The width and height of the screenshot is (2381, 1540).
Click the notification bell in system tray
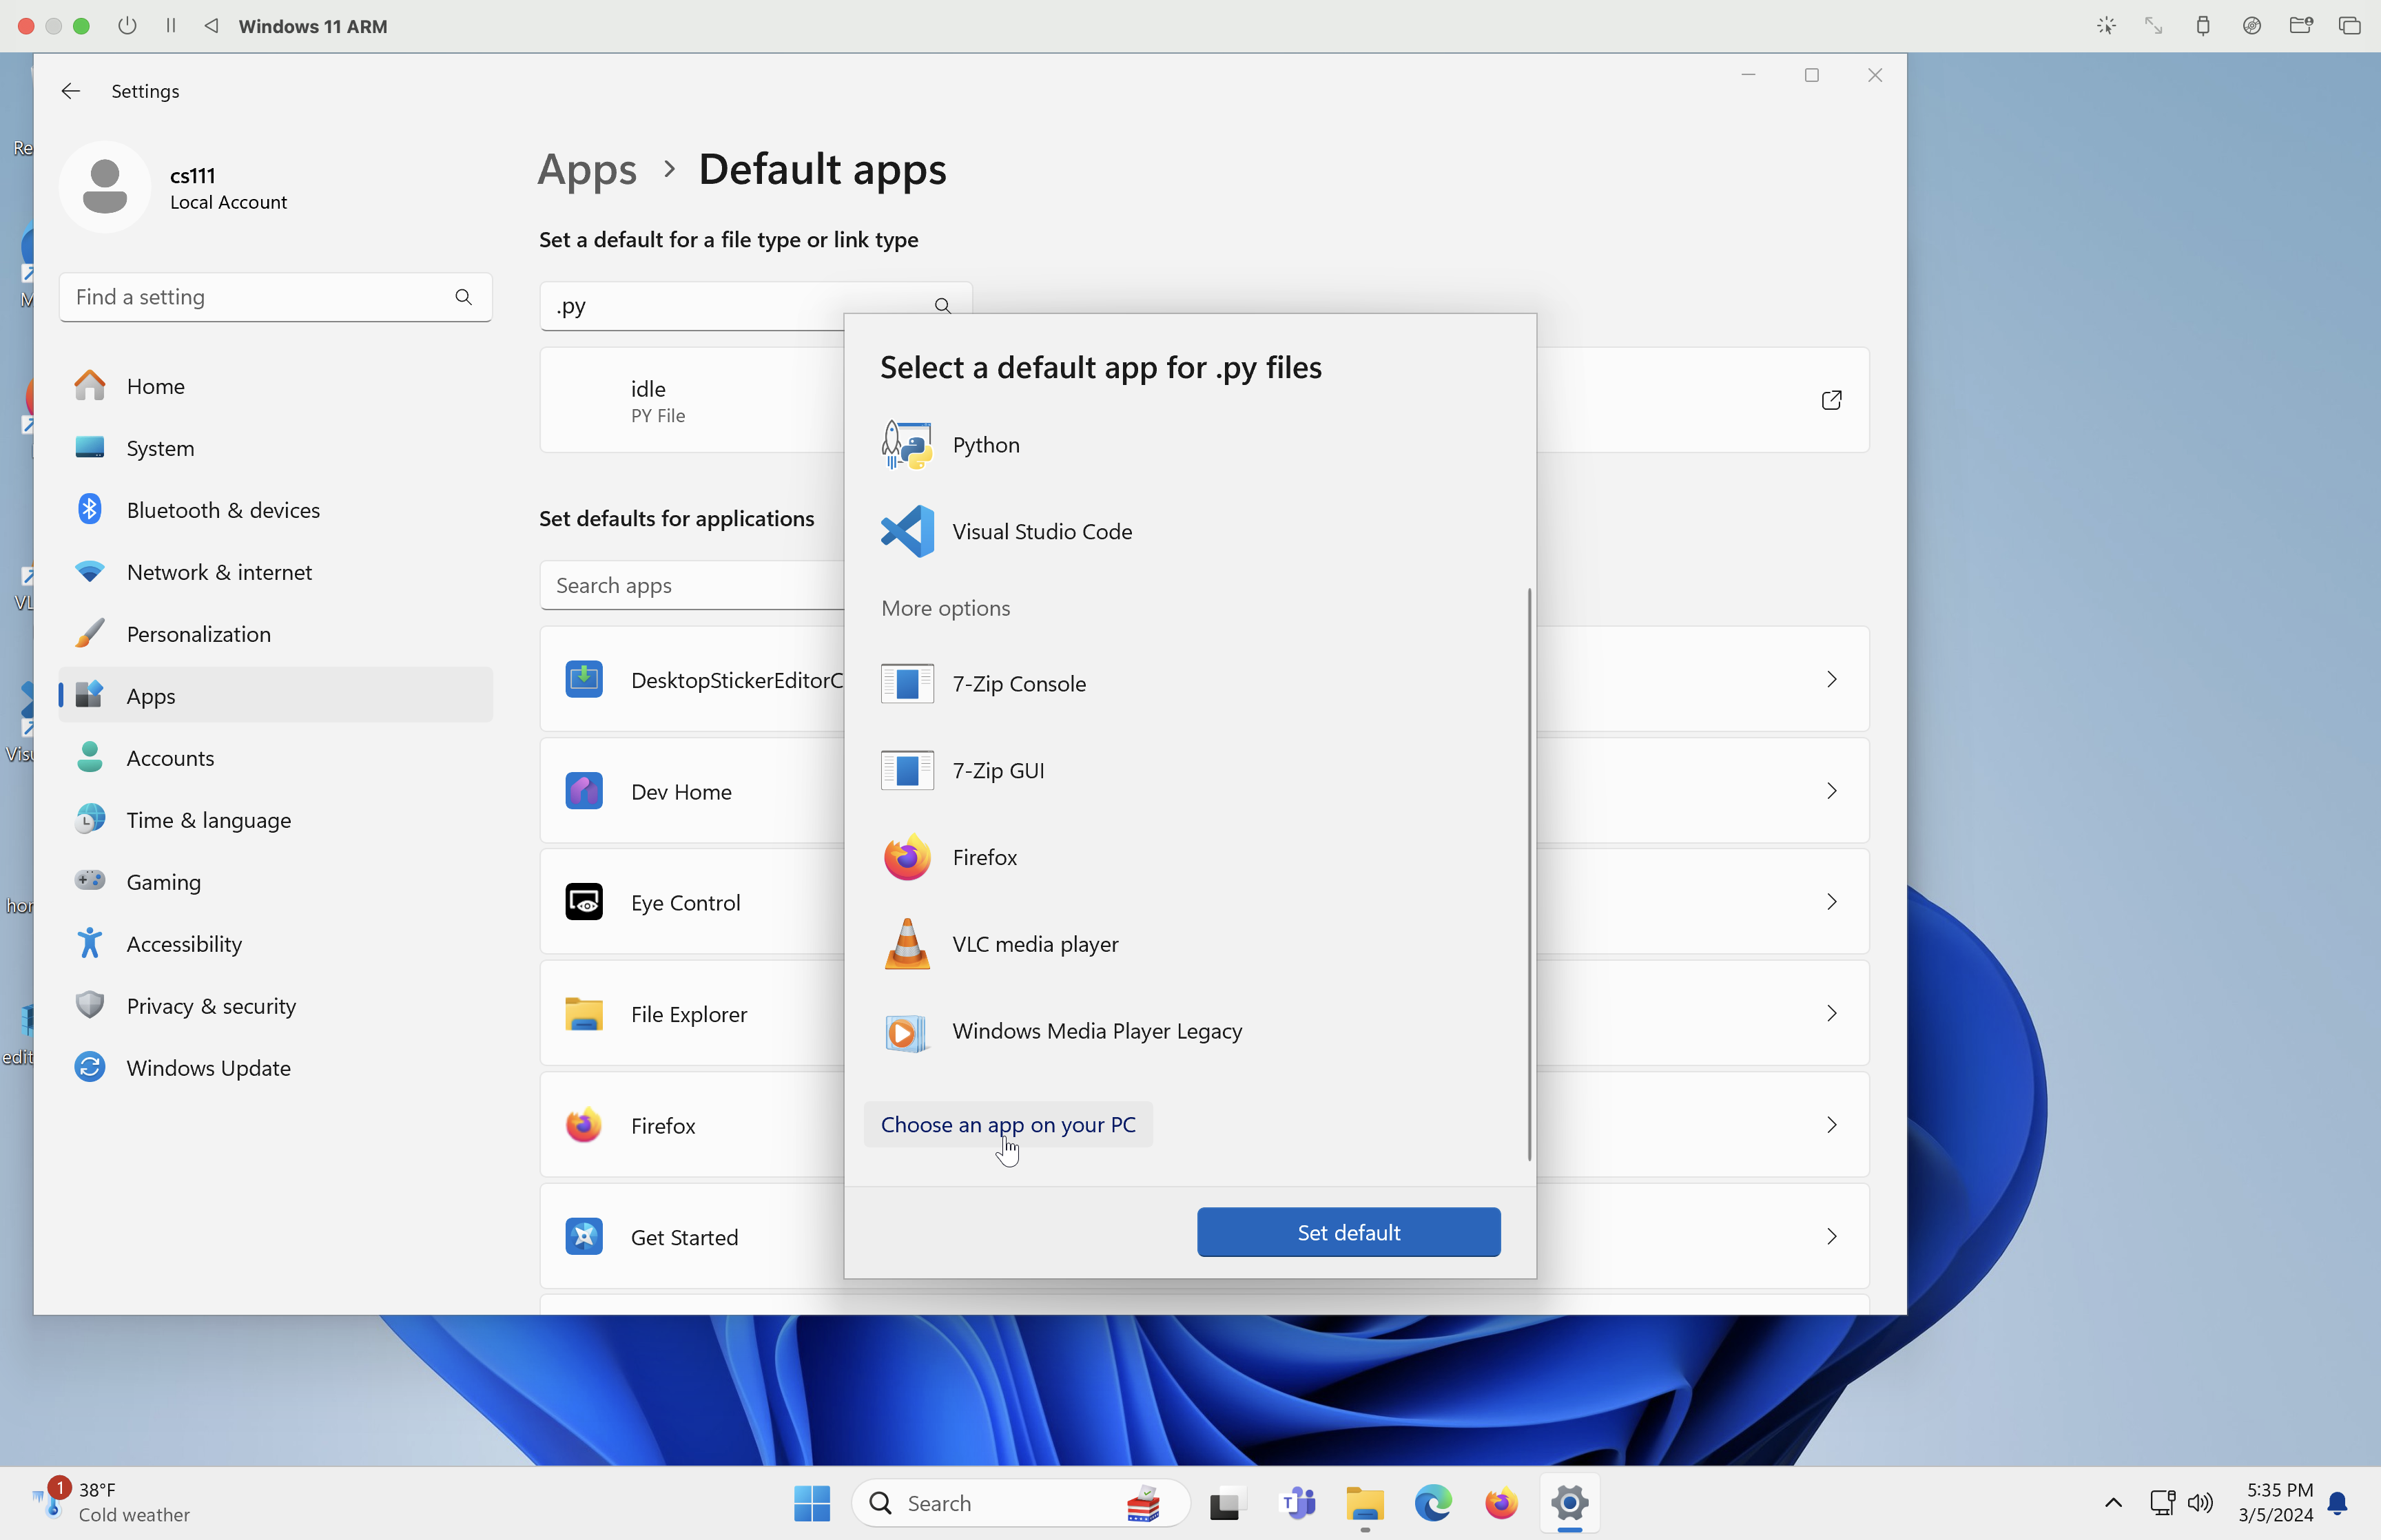pyautogui.click(x=2338, y=1503)
